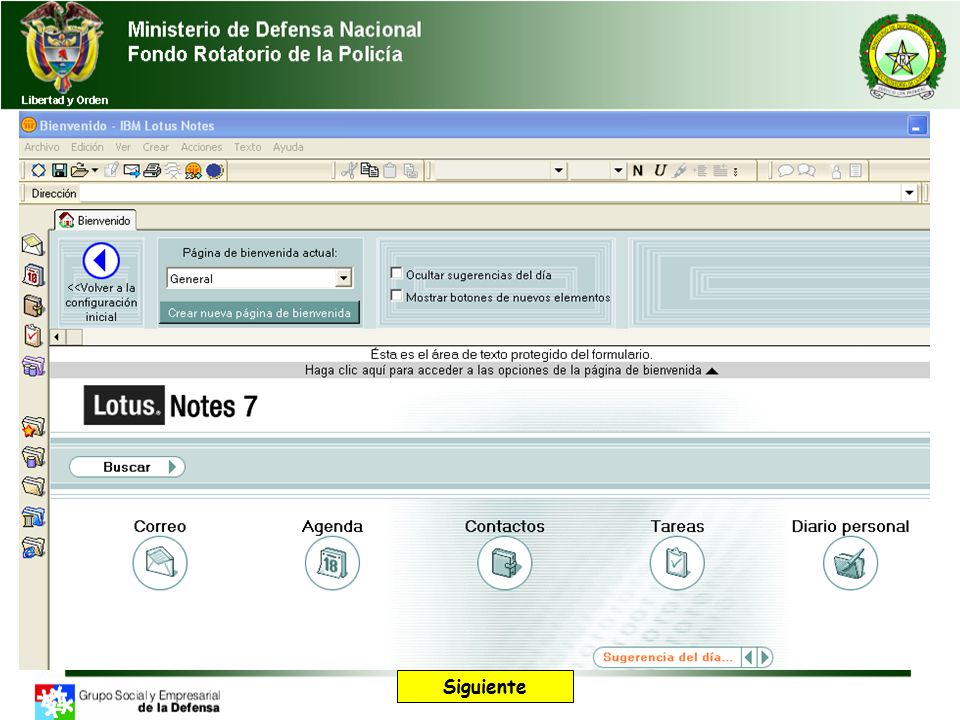Open the Ayuda menu

[288, 147]
